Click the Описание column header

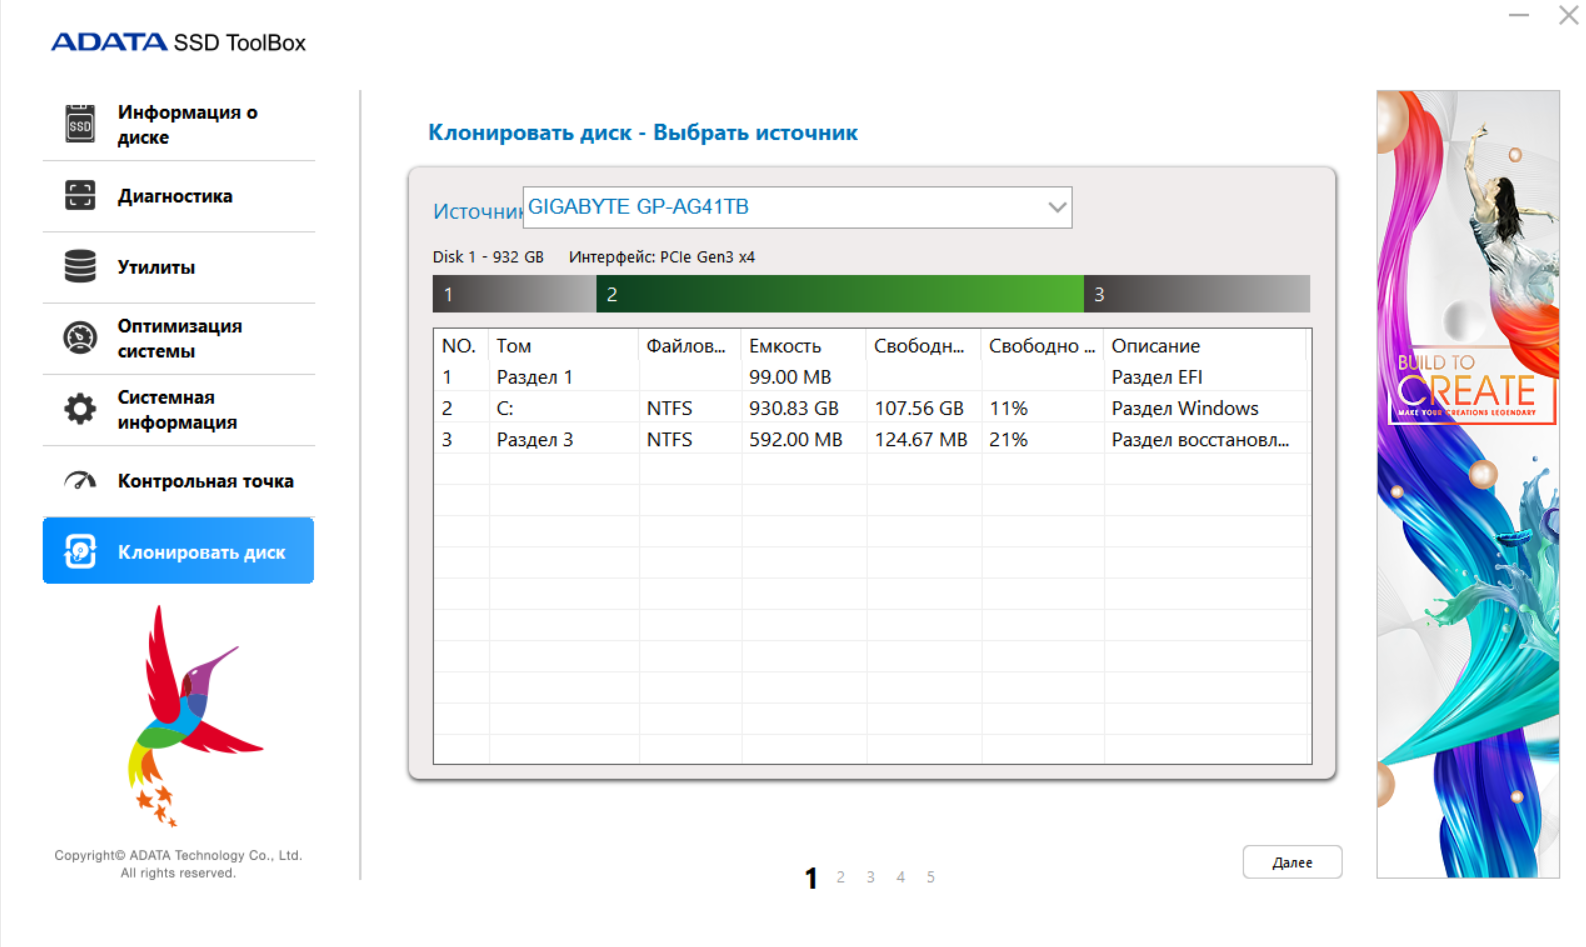(1206, 346)
